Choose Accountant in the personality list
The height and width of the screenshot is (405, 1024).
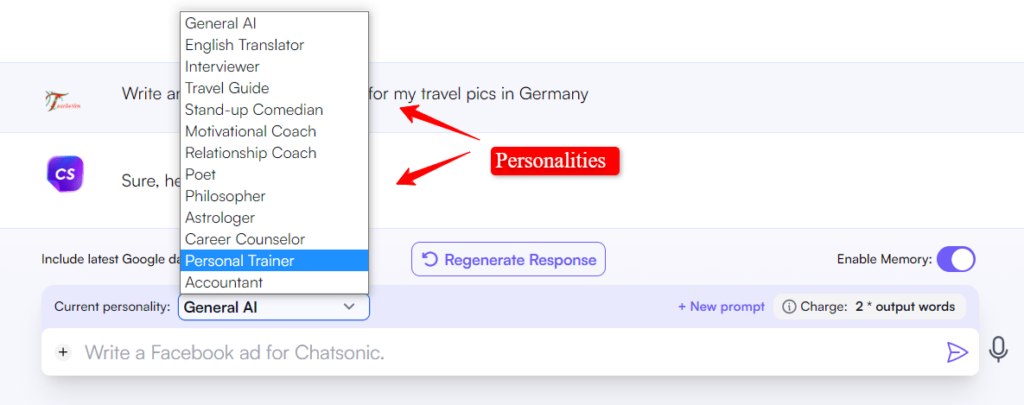pos(274,282)
